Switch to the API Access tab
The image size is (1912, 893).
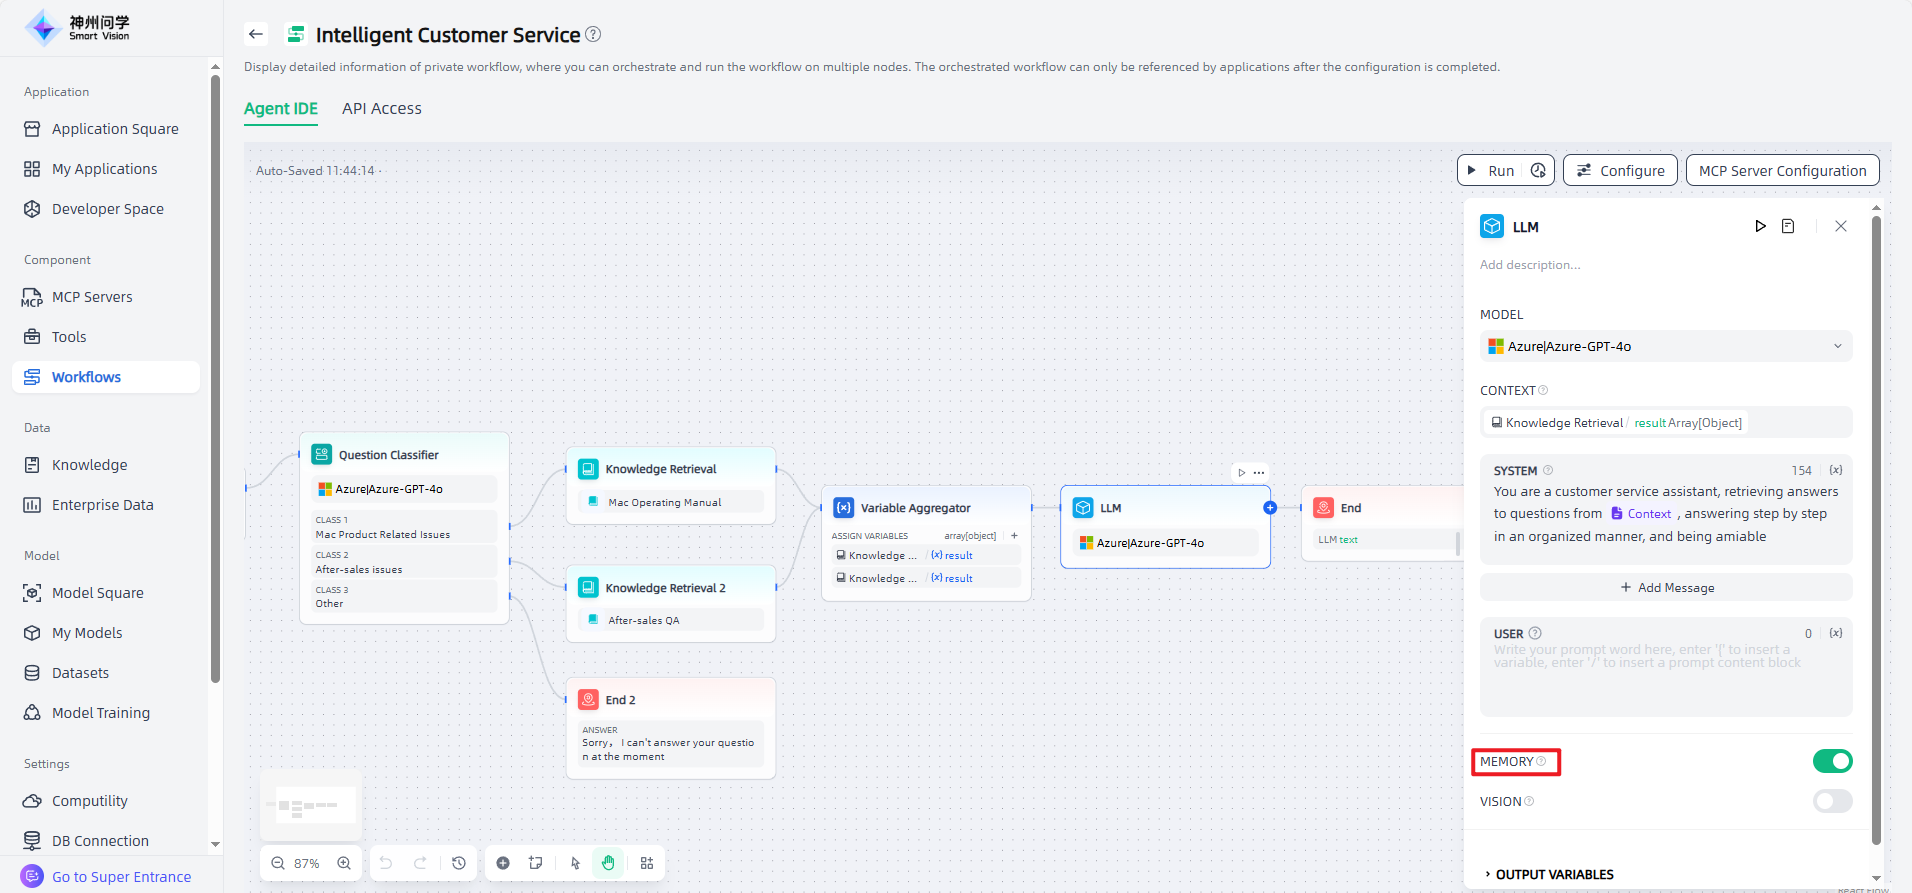coord(381,108)
